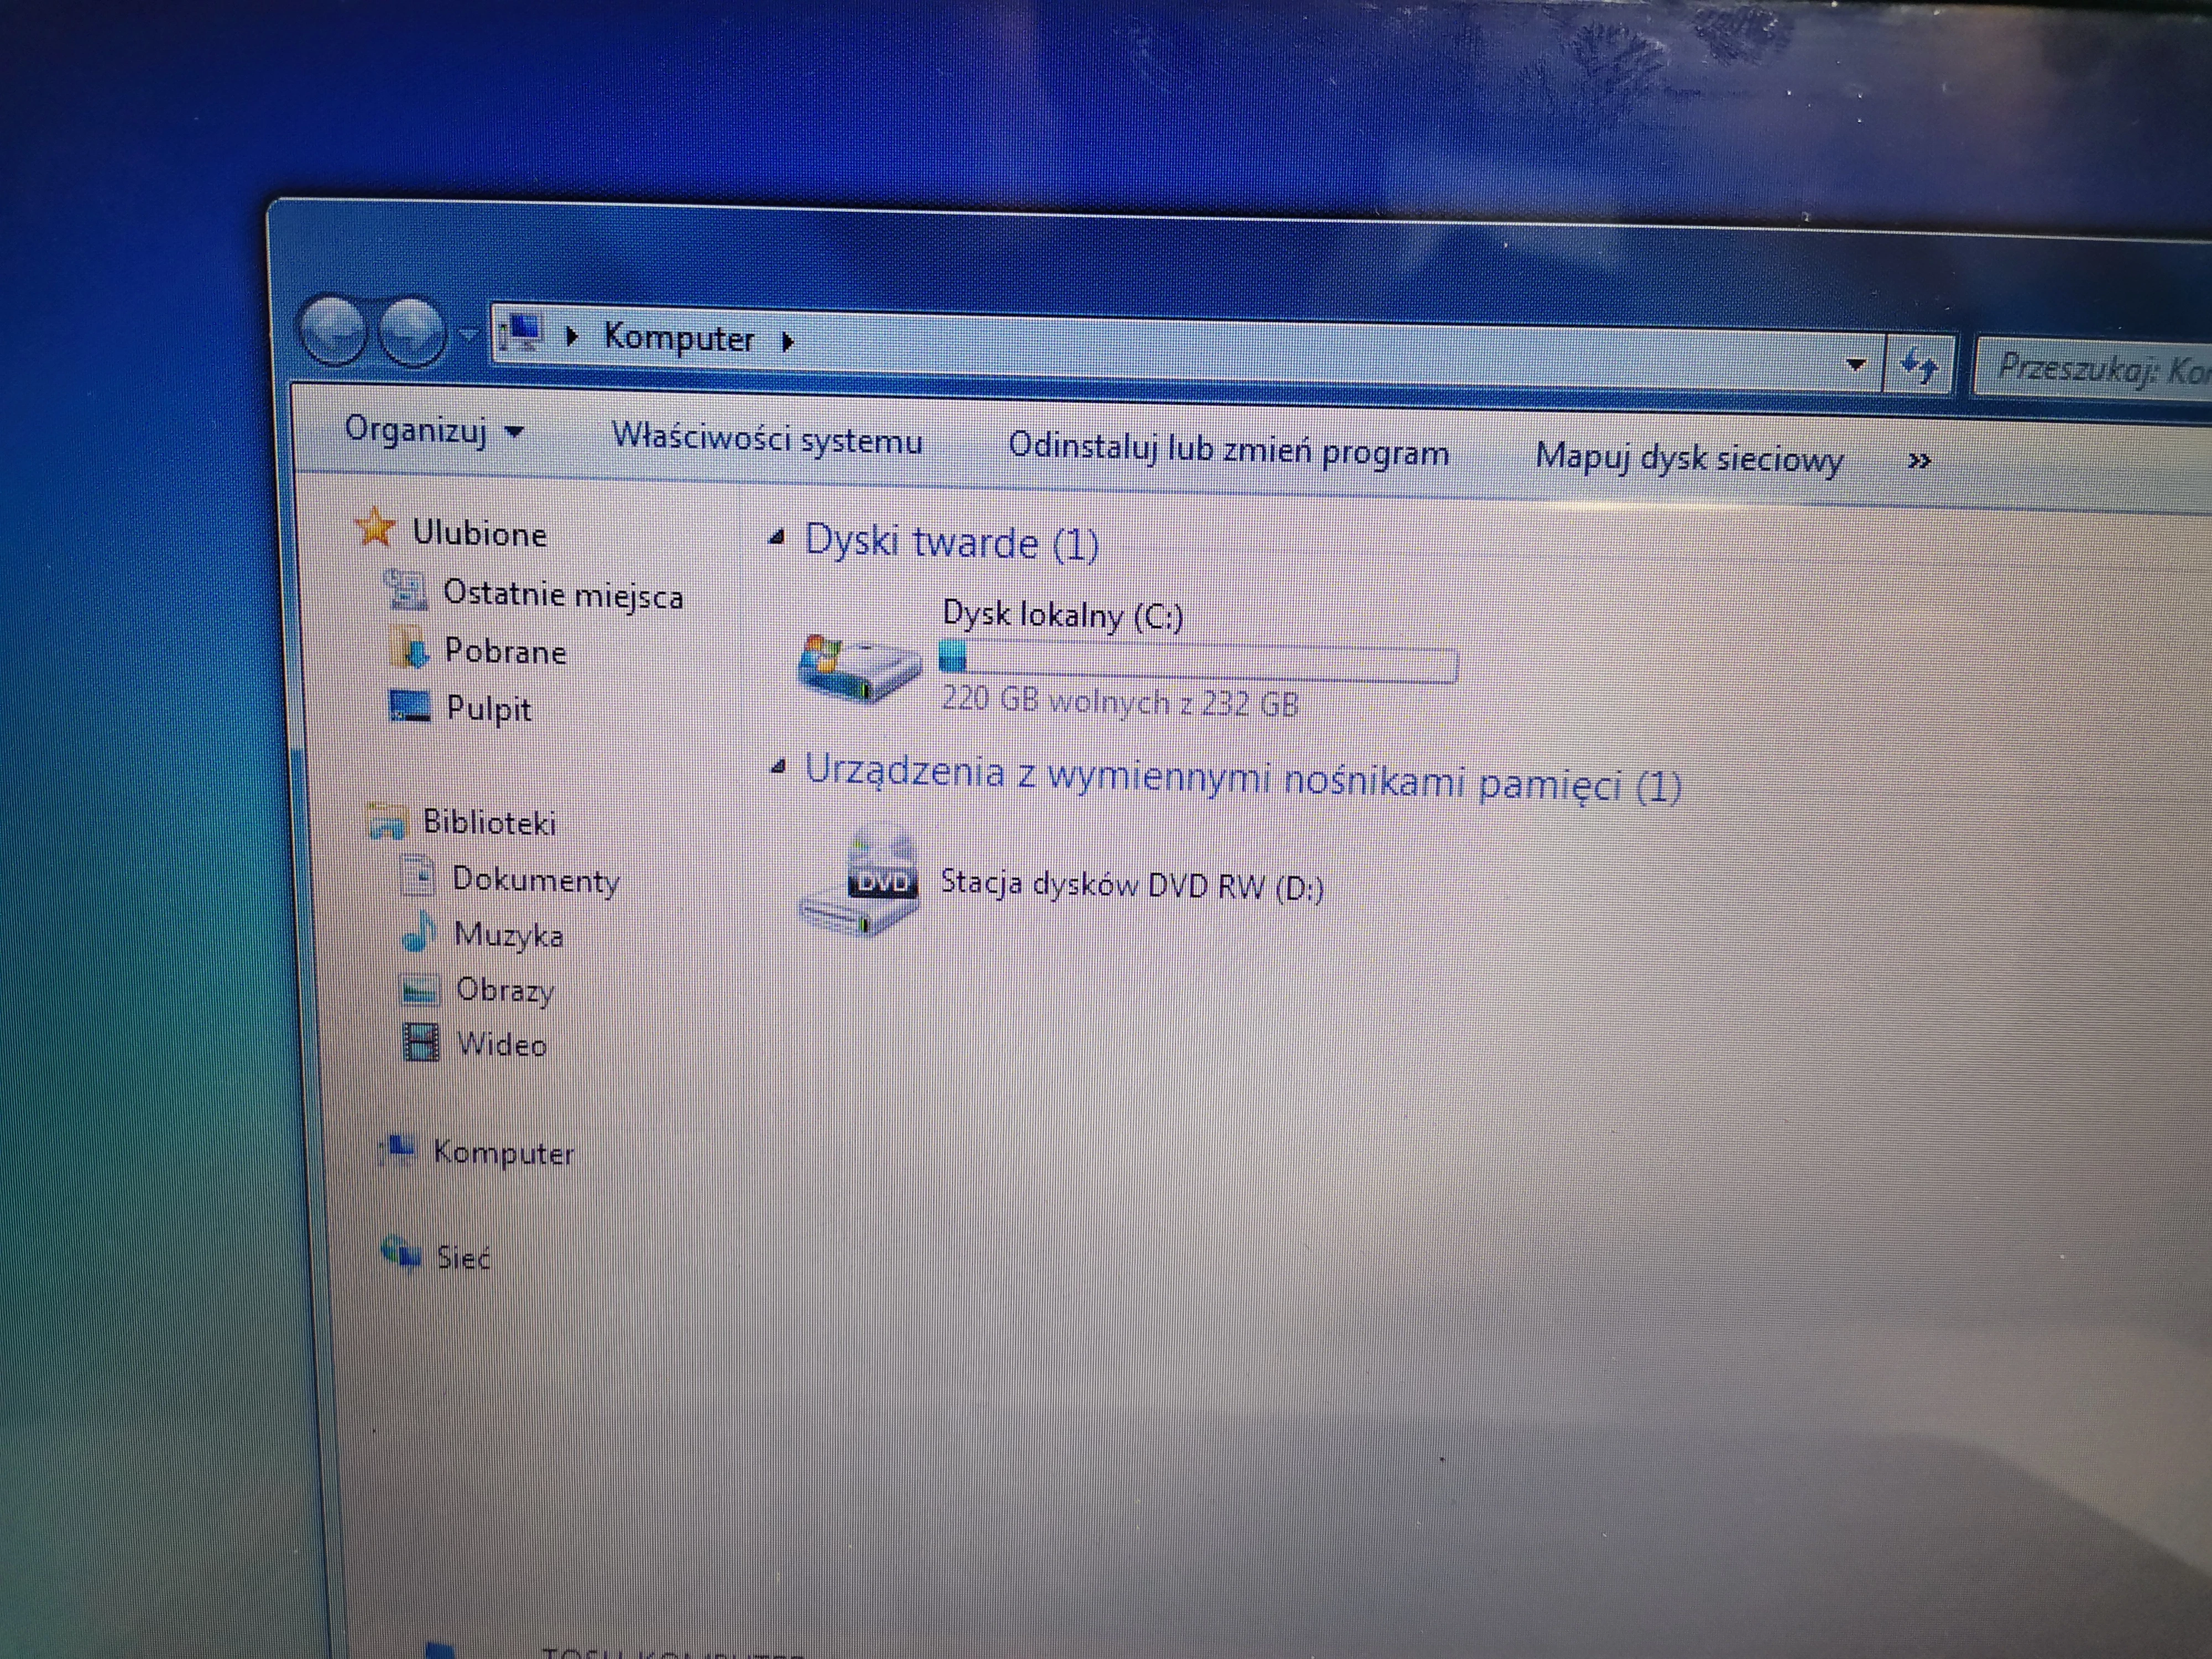Viewport: 2212px width, 1659px height.
Task: Select the Obrazy library icon
Action: point(420,989)
